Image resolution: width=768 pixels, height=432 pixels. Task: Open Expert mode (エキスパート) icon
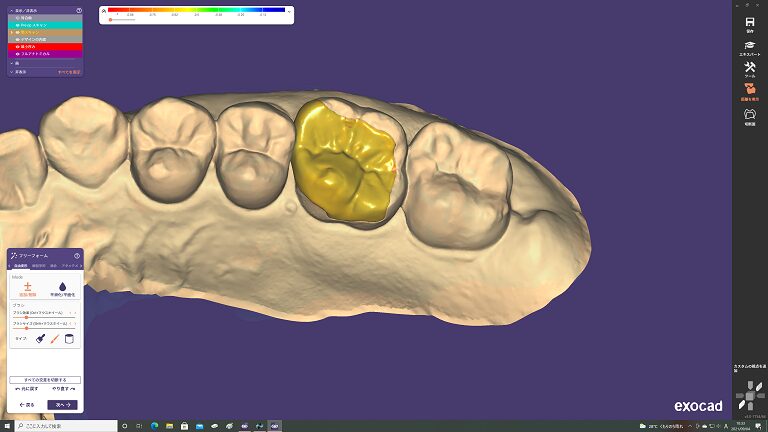click(x=749, y=46)
